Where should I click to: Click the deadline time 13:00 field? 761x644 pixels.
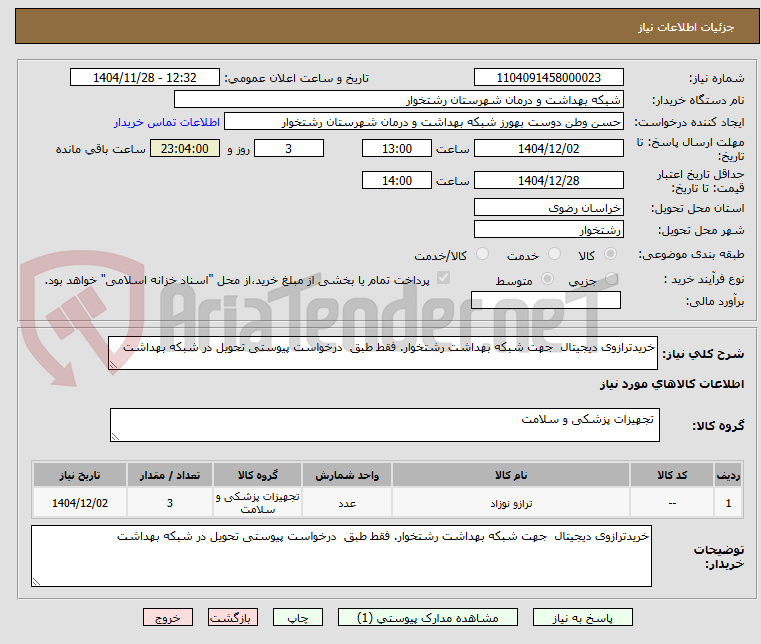tap(397, 148)
